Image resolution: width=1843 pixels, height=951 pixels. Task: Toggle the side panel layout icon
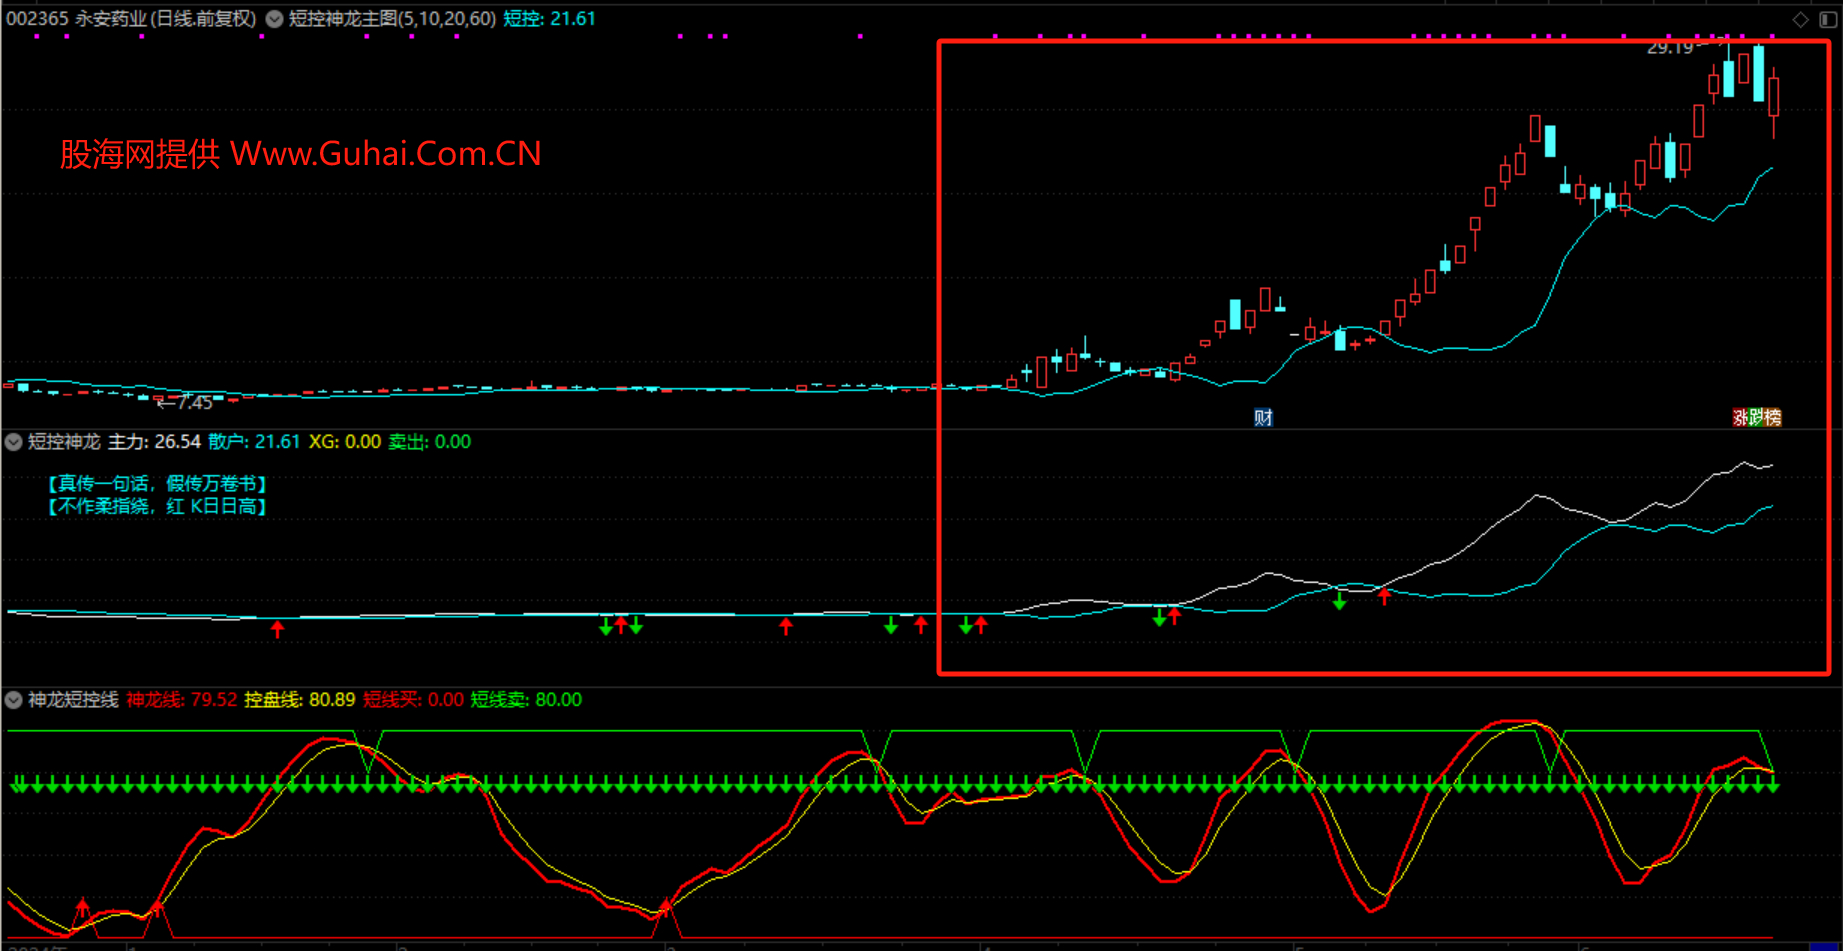pyautogui.click(x=1828, y=19)
